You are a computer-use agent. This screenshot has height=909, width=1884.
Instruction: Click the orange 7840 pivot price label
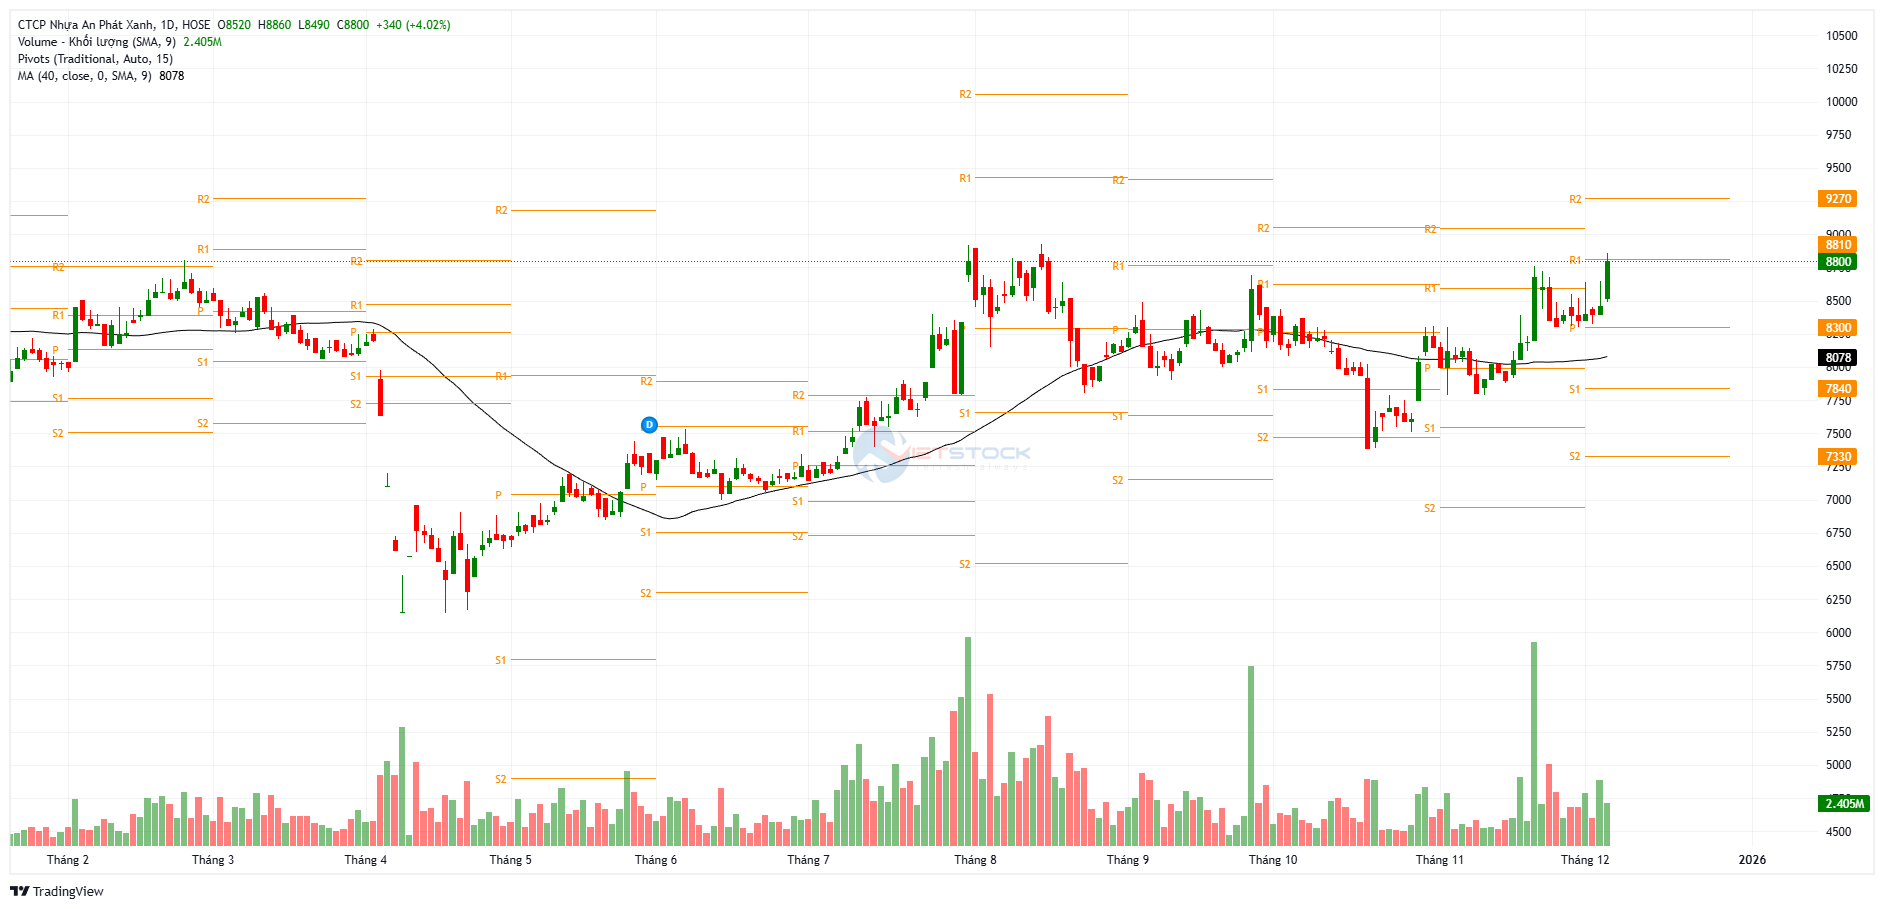click(1838, 389)
